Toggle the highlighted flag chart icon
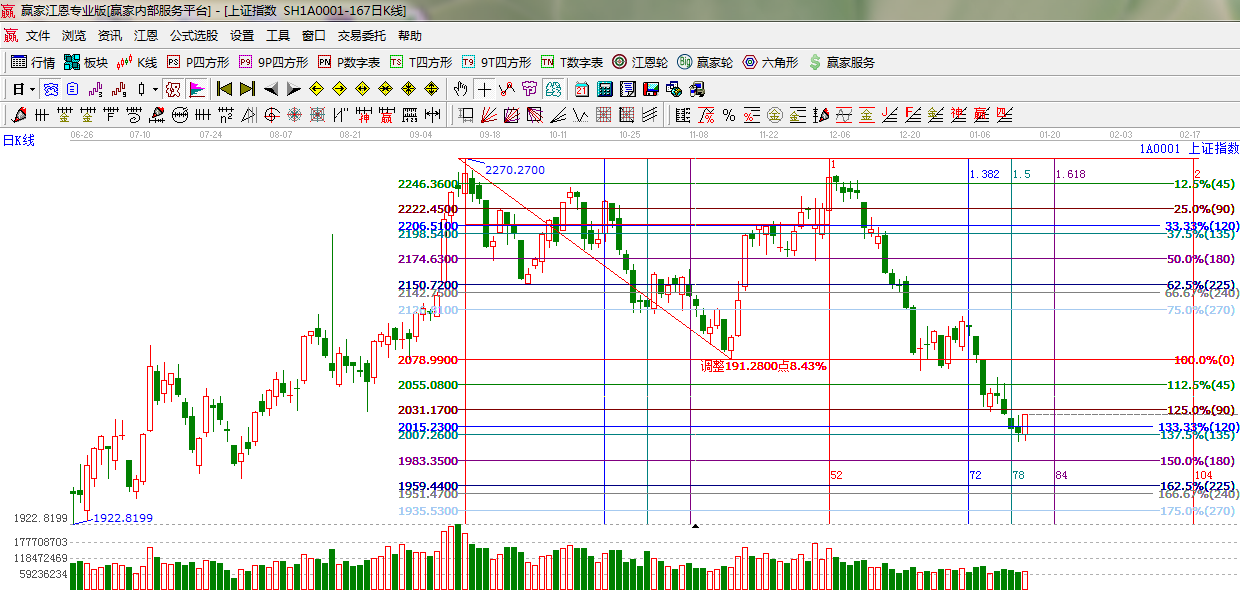The width and height of the screenshot is (1240, 590). click(196, 89)
